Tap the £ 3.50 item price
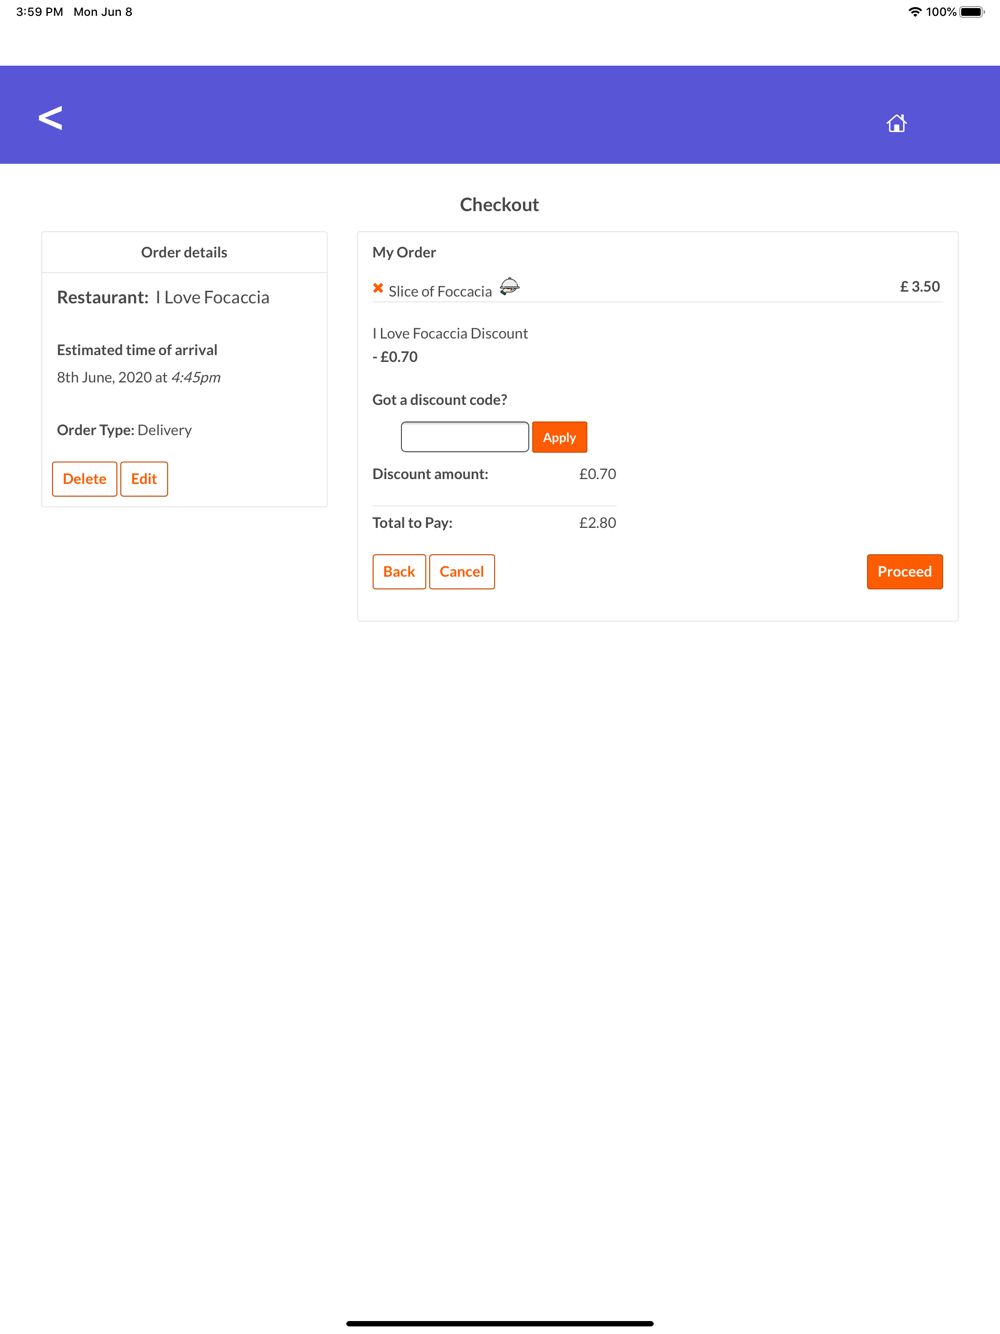The height and width of the screenshot is (1334, 1000). point(920,286)
